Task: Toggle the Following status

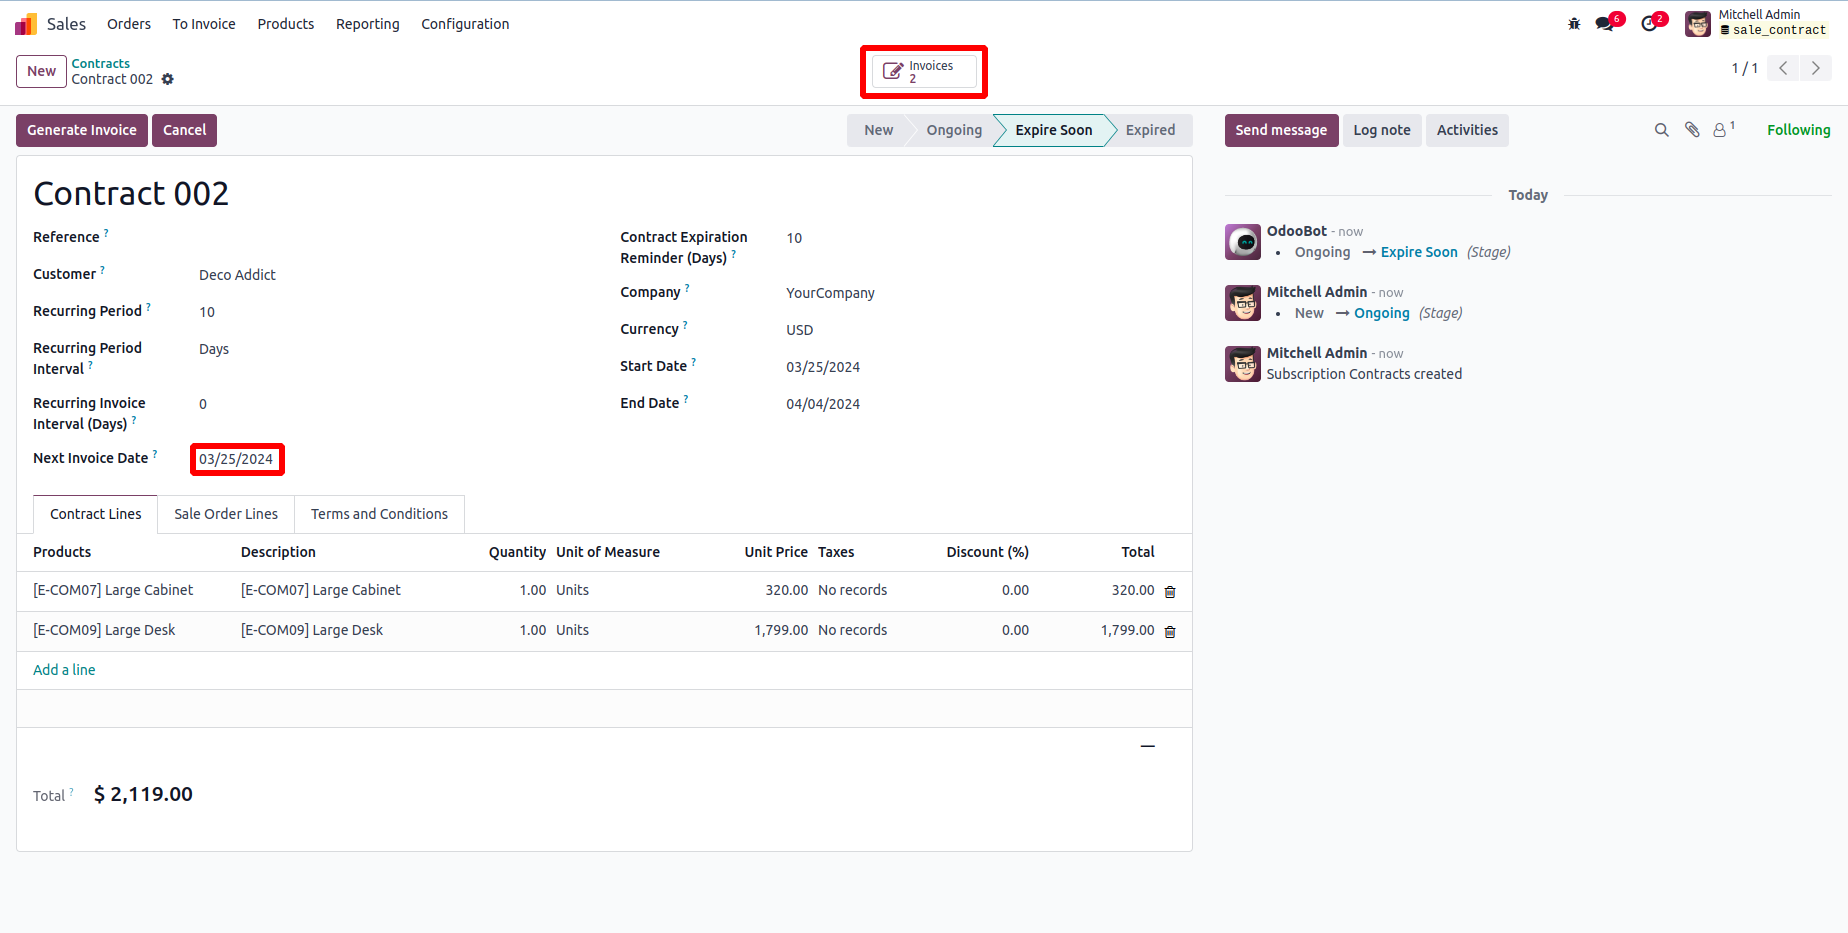Action: pos(1798,130)
